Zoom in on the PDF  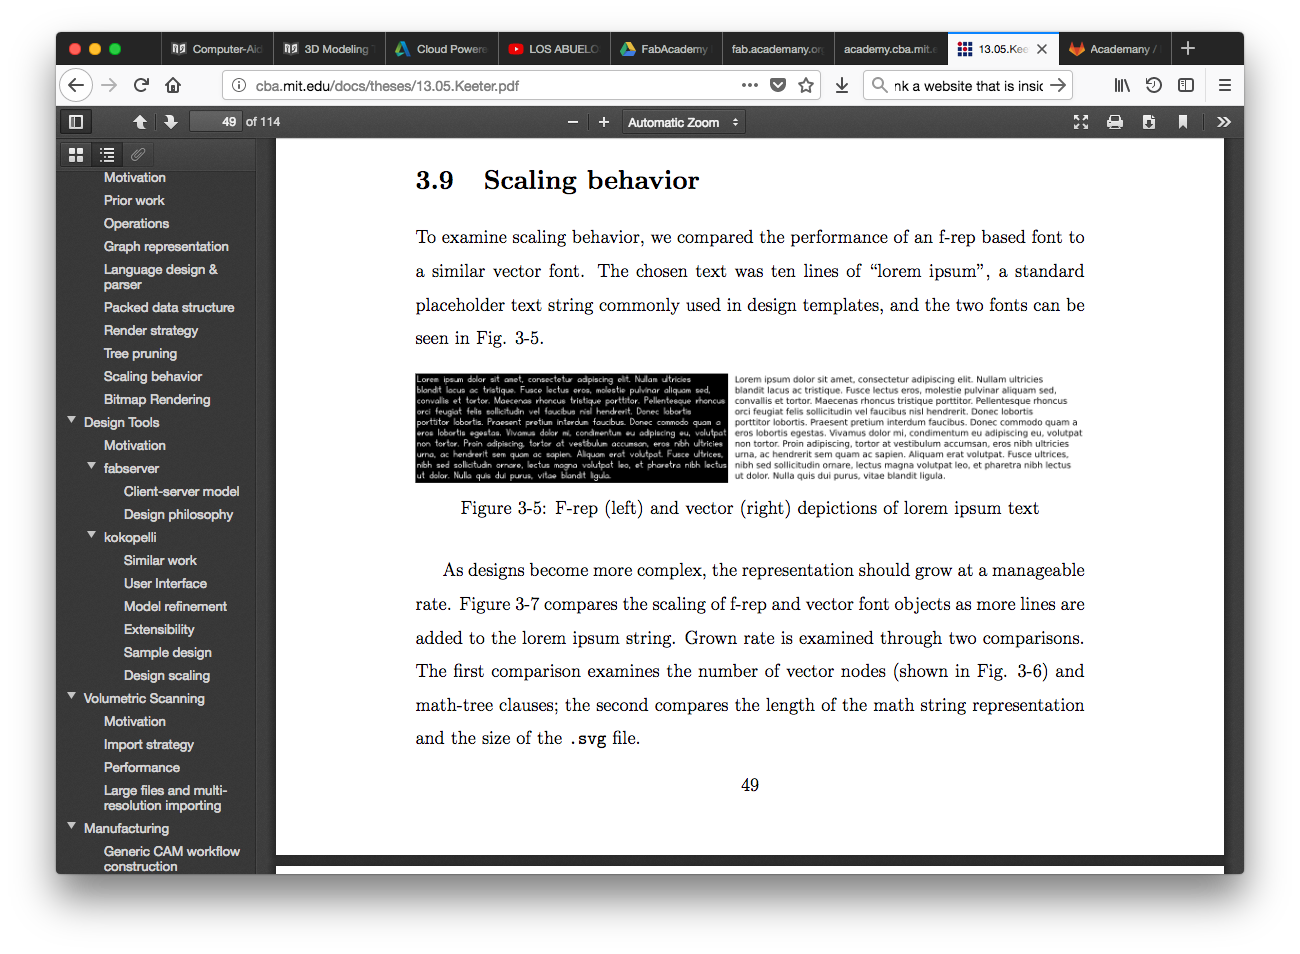point(604,122)
